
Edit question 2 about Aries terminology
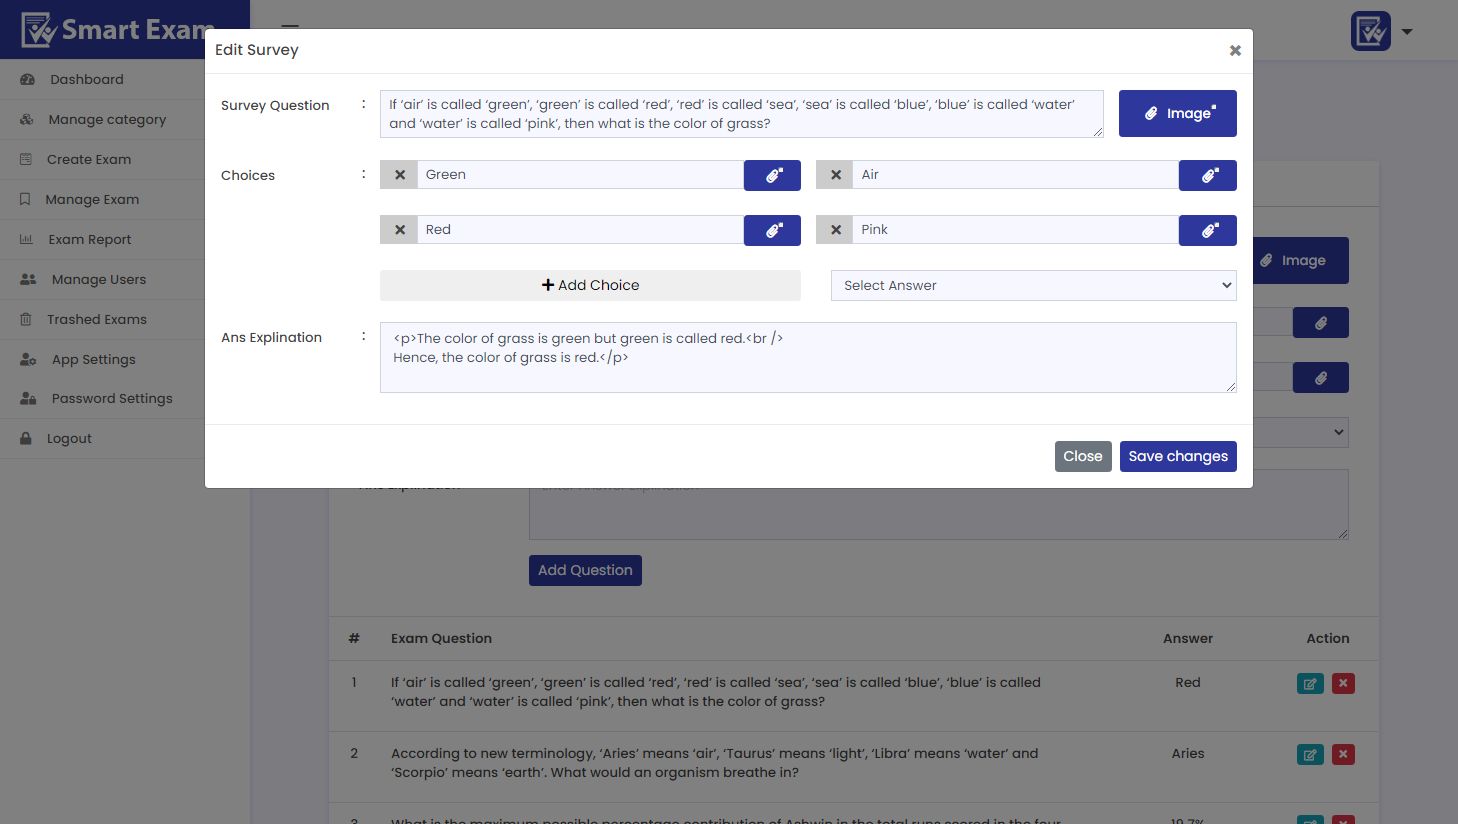1310,755
